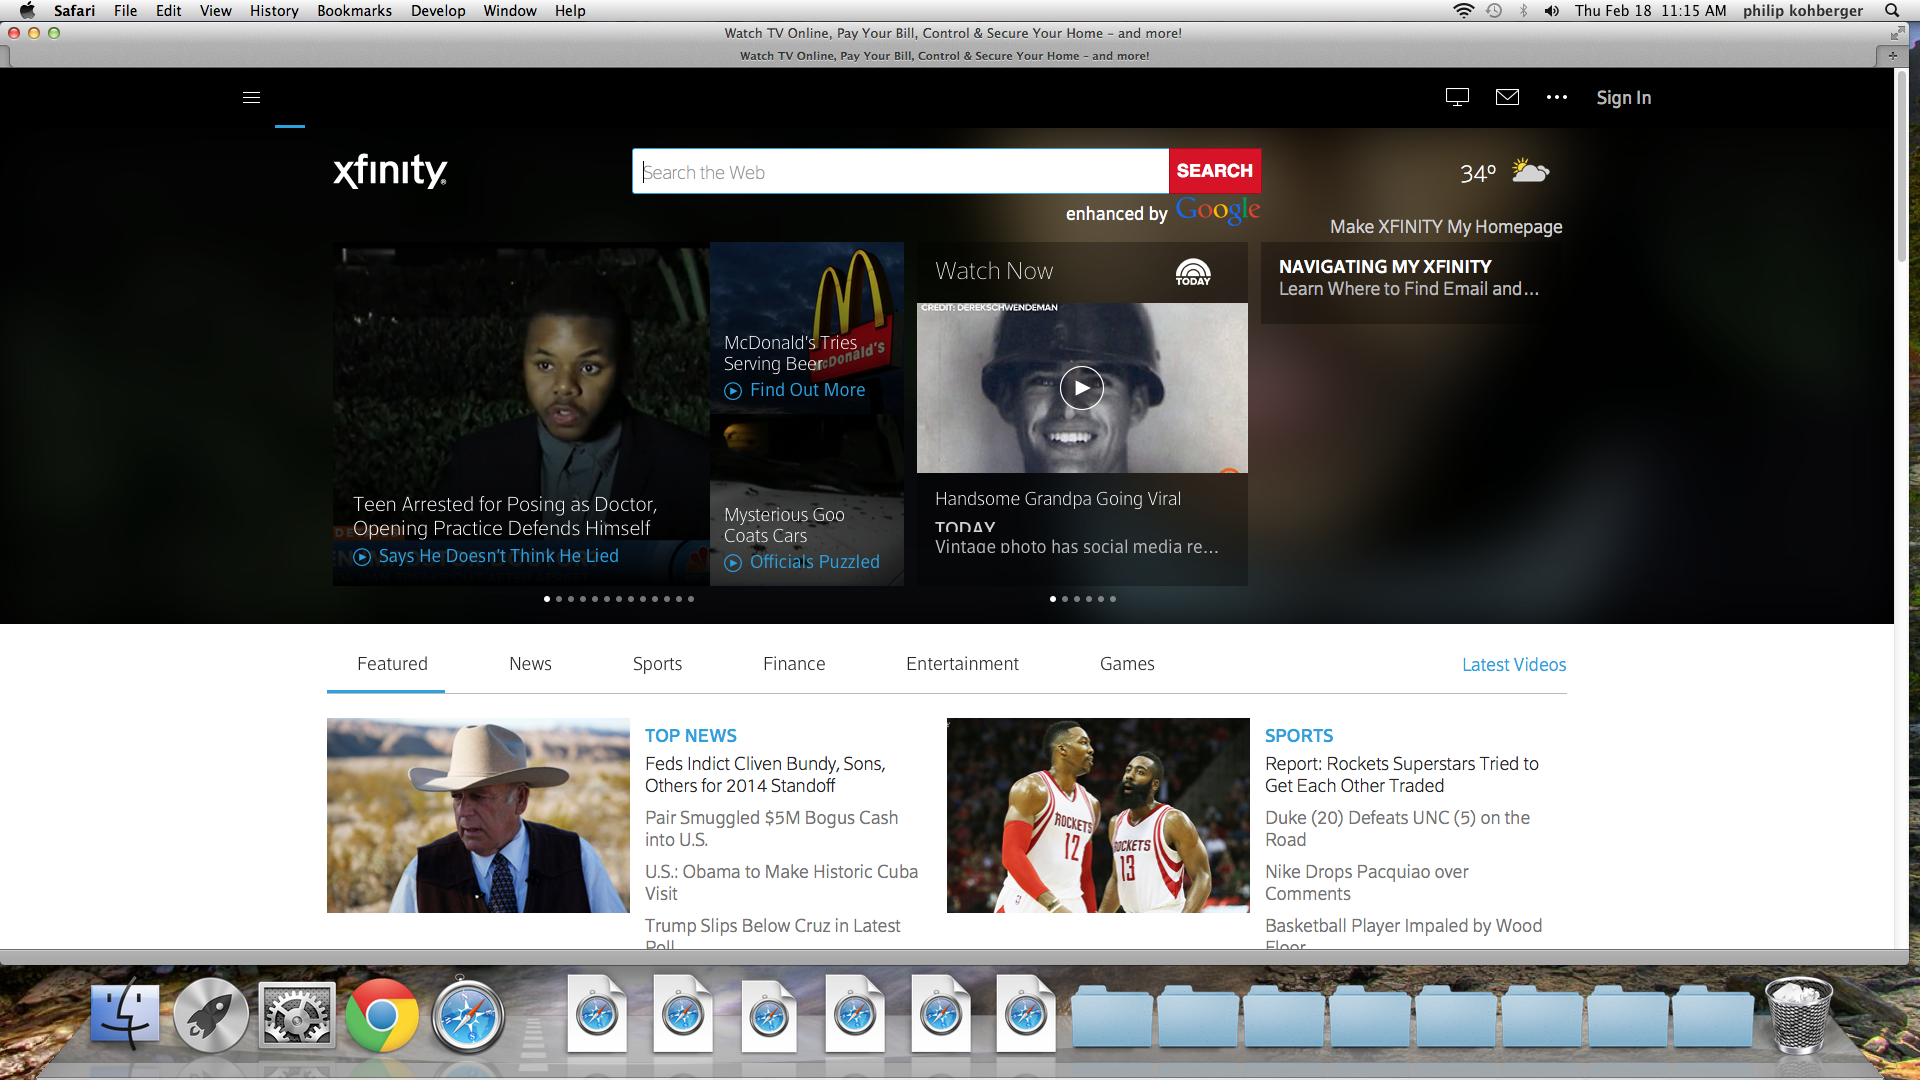Open the Bookmarks menu
Screen dimensions: 1920x1080
click(x=354, y=11)
